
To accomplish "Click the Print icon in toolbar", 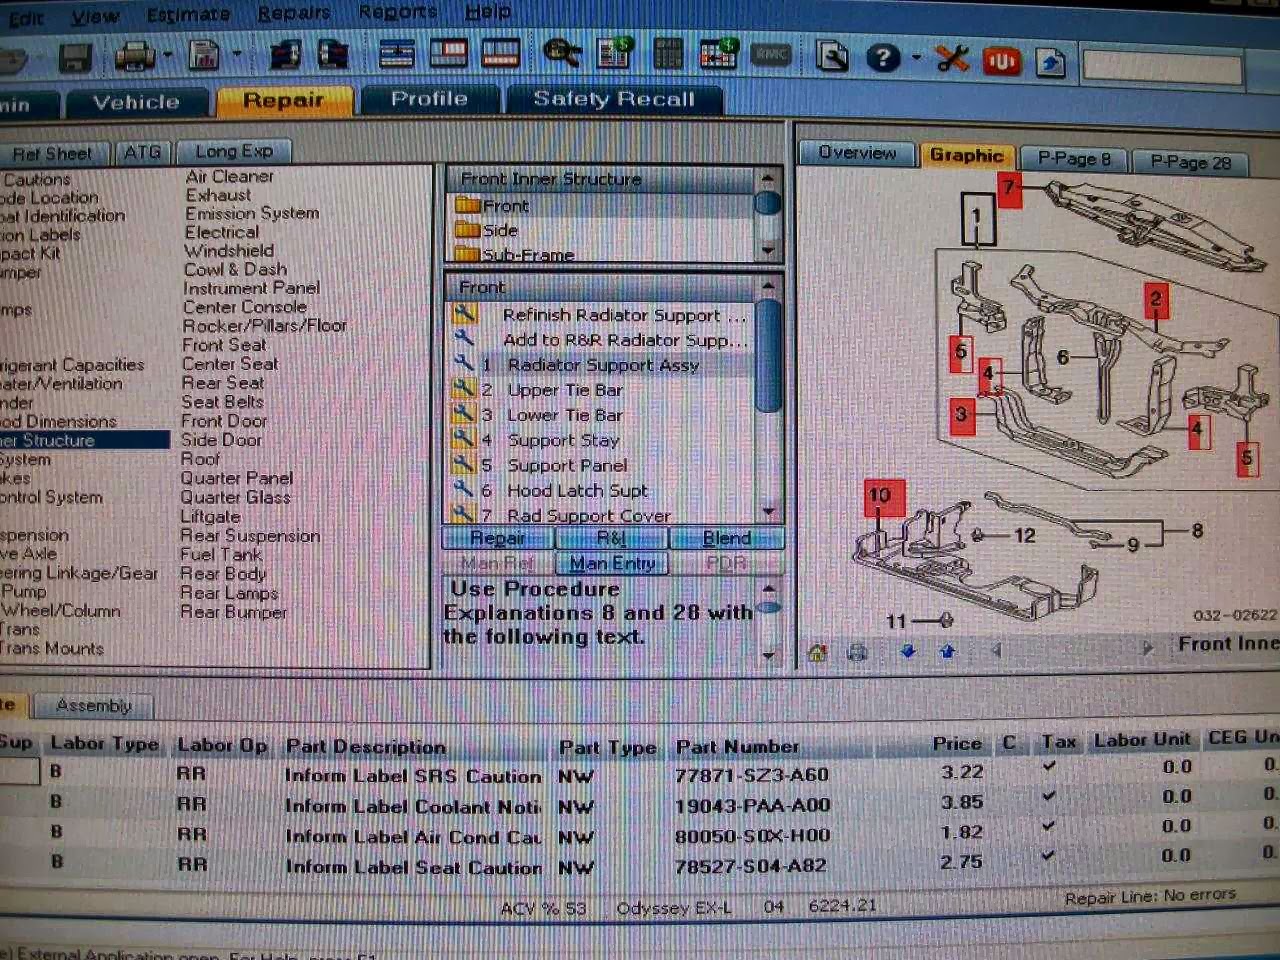I will (x=134, y=56).
